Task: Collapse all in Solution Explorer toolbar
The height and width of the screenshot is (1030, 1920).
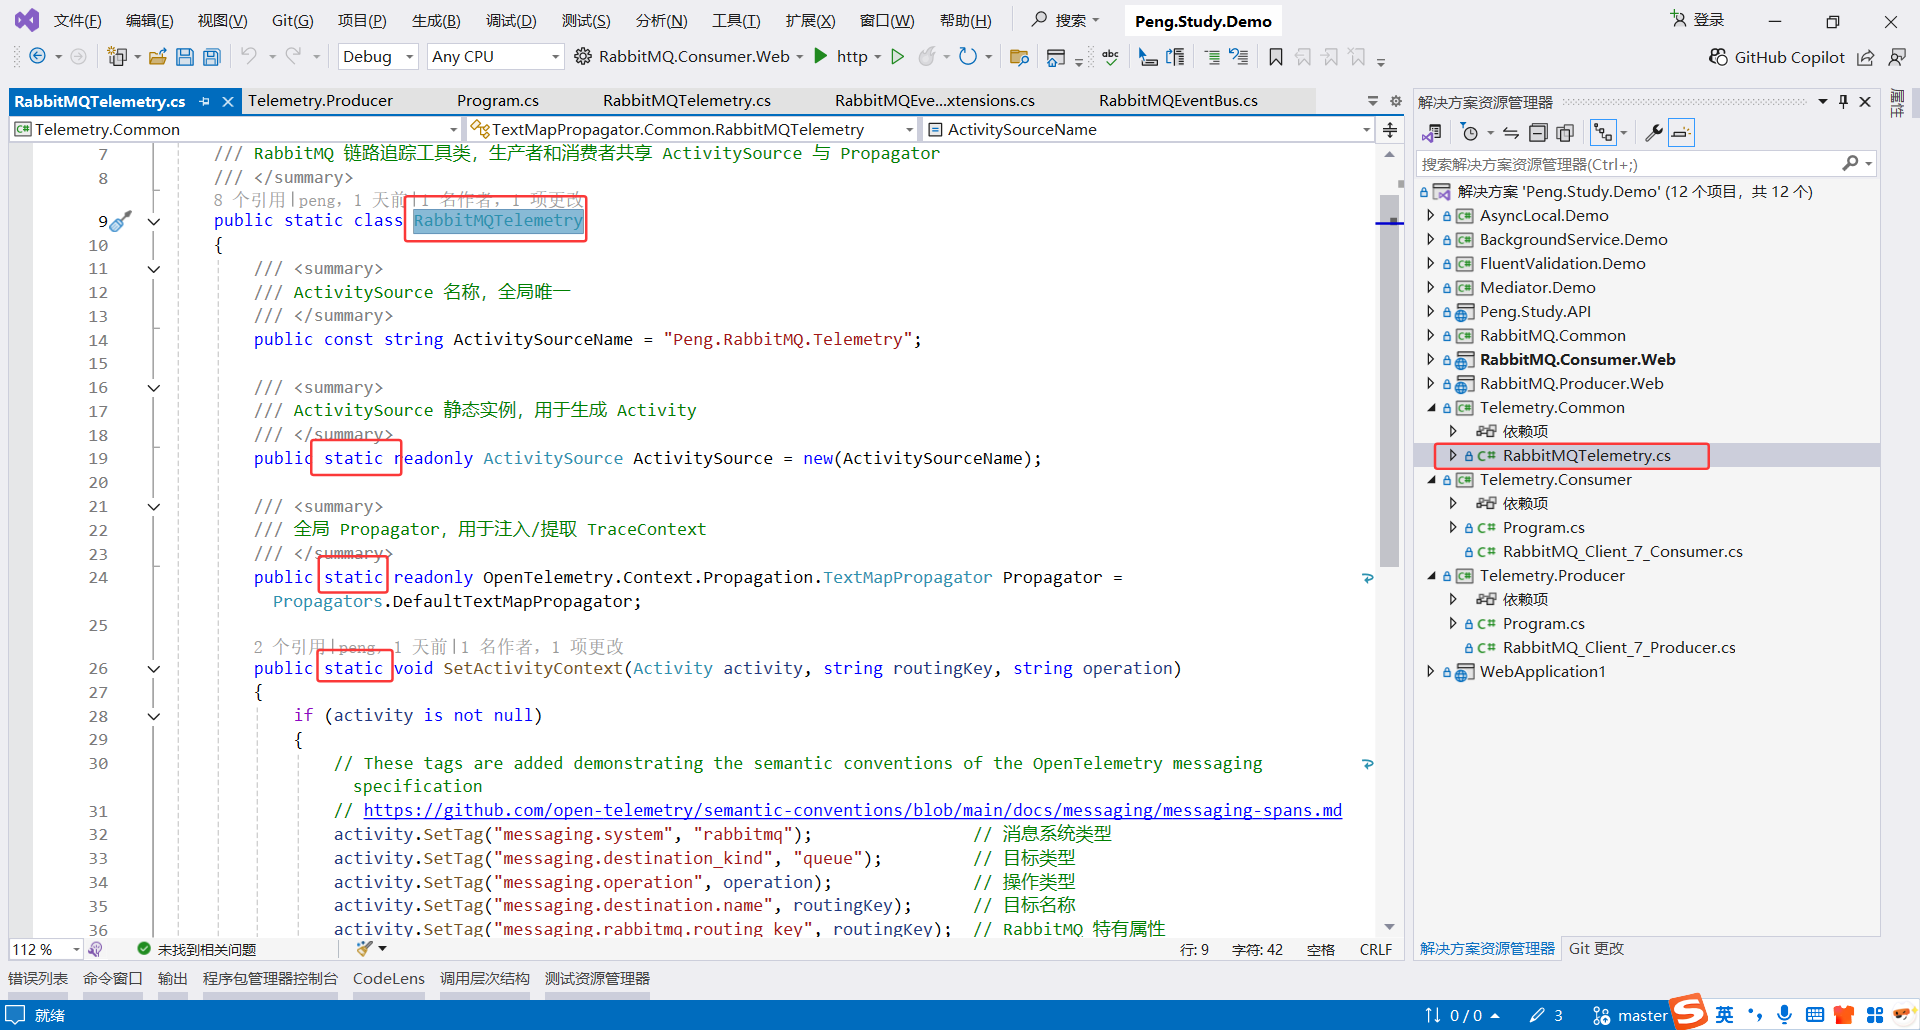Action: pos(1538,133)
